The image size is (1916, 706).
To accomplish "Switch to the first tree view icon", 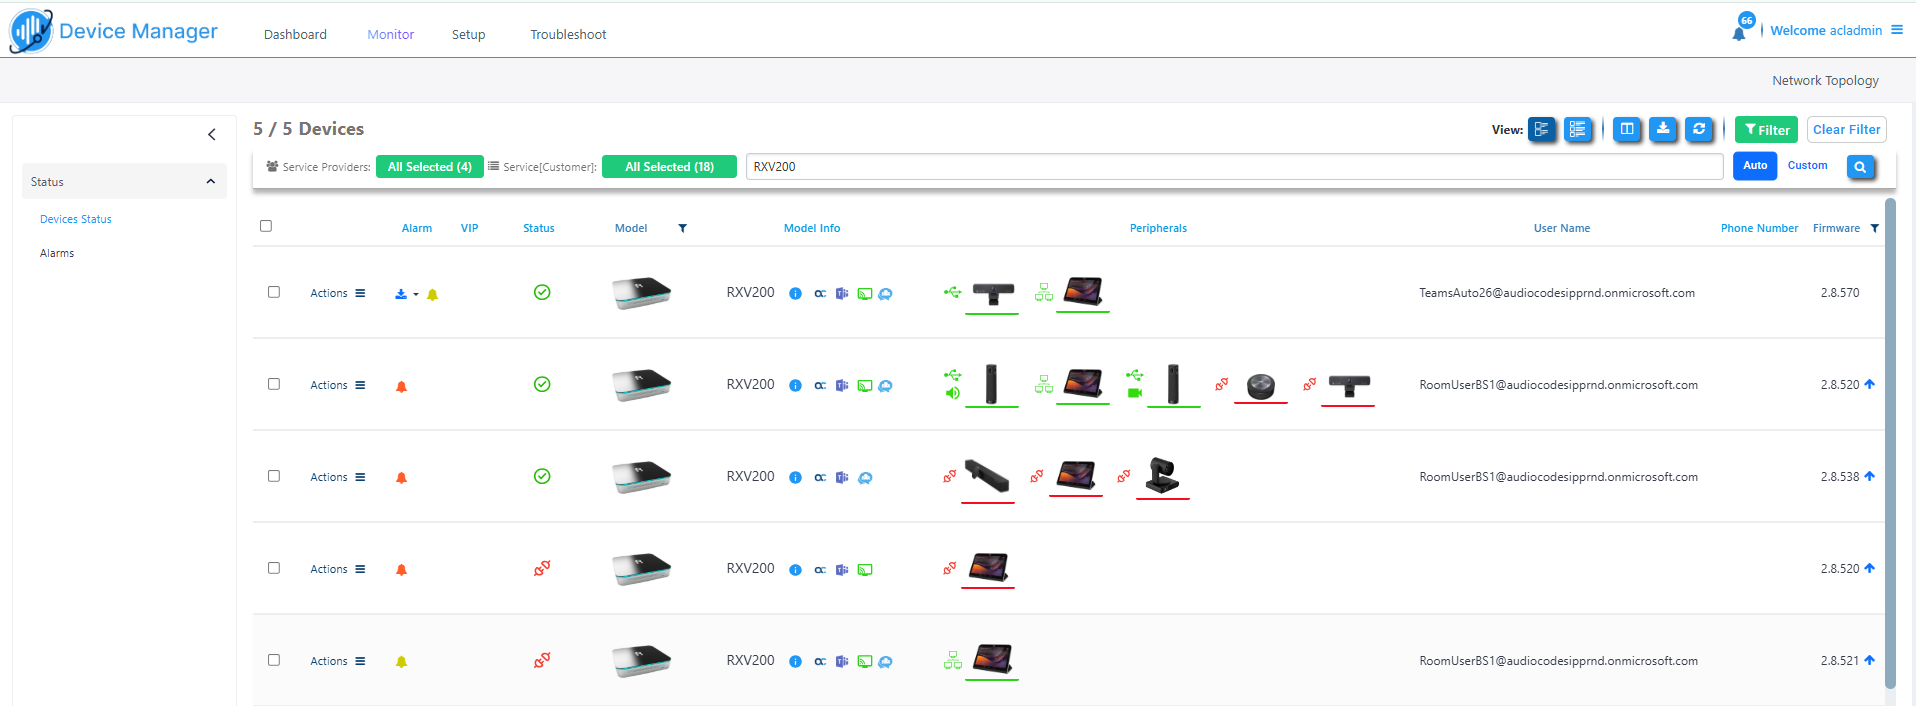I will (x=1542, y=129).
